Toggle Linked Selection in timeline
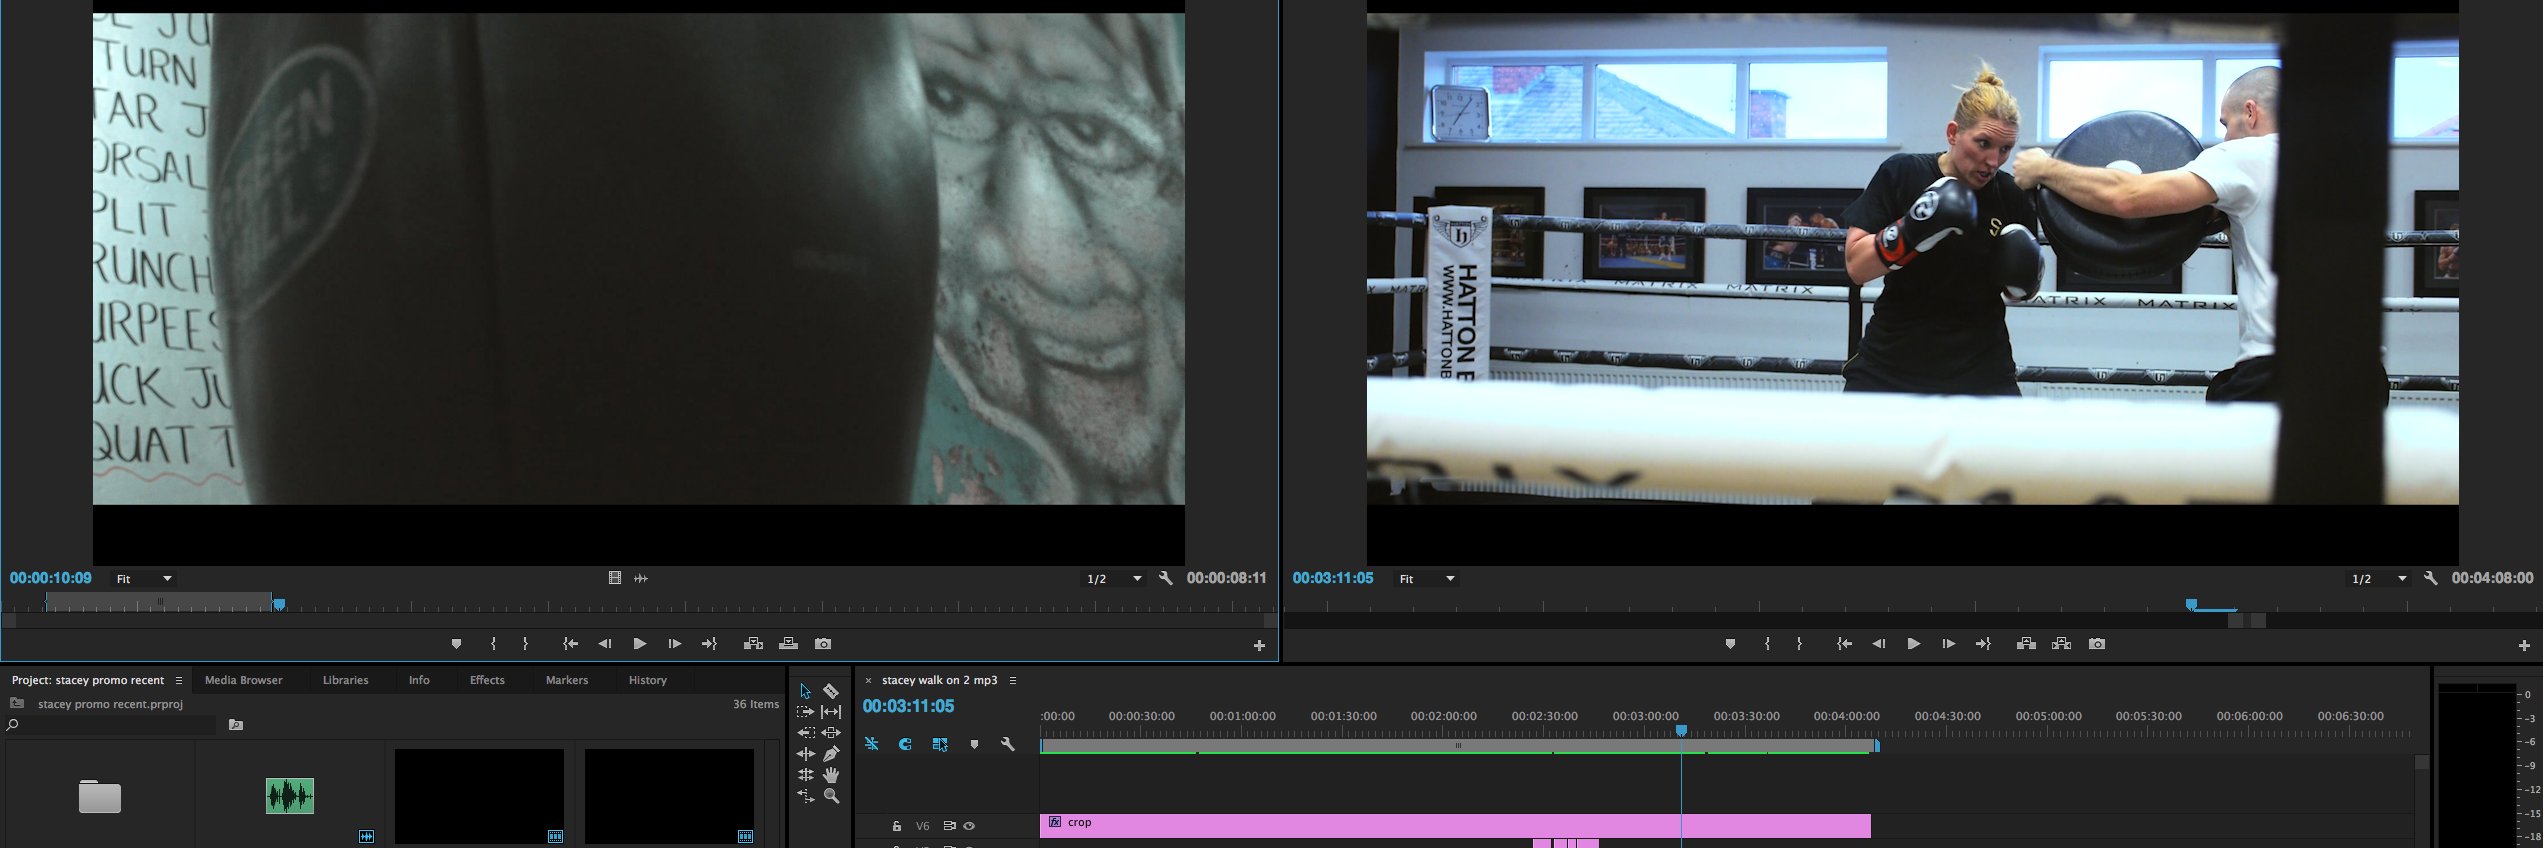Image resolution: width=2543 pixels, height=848 pixels. click(940, 744)
